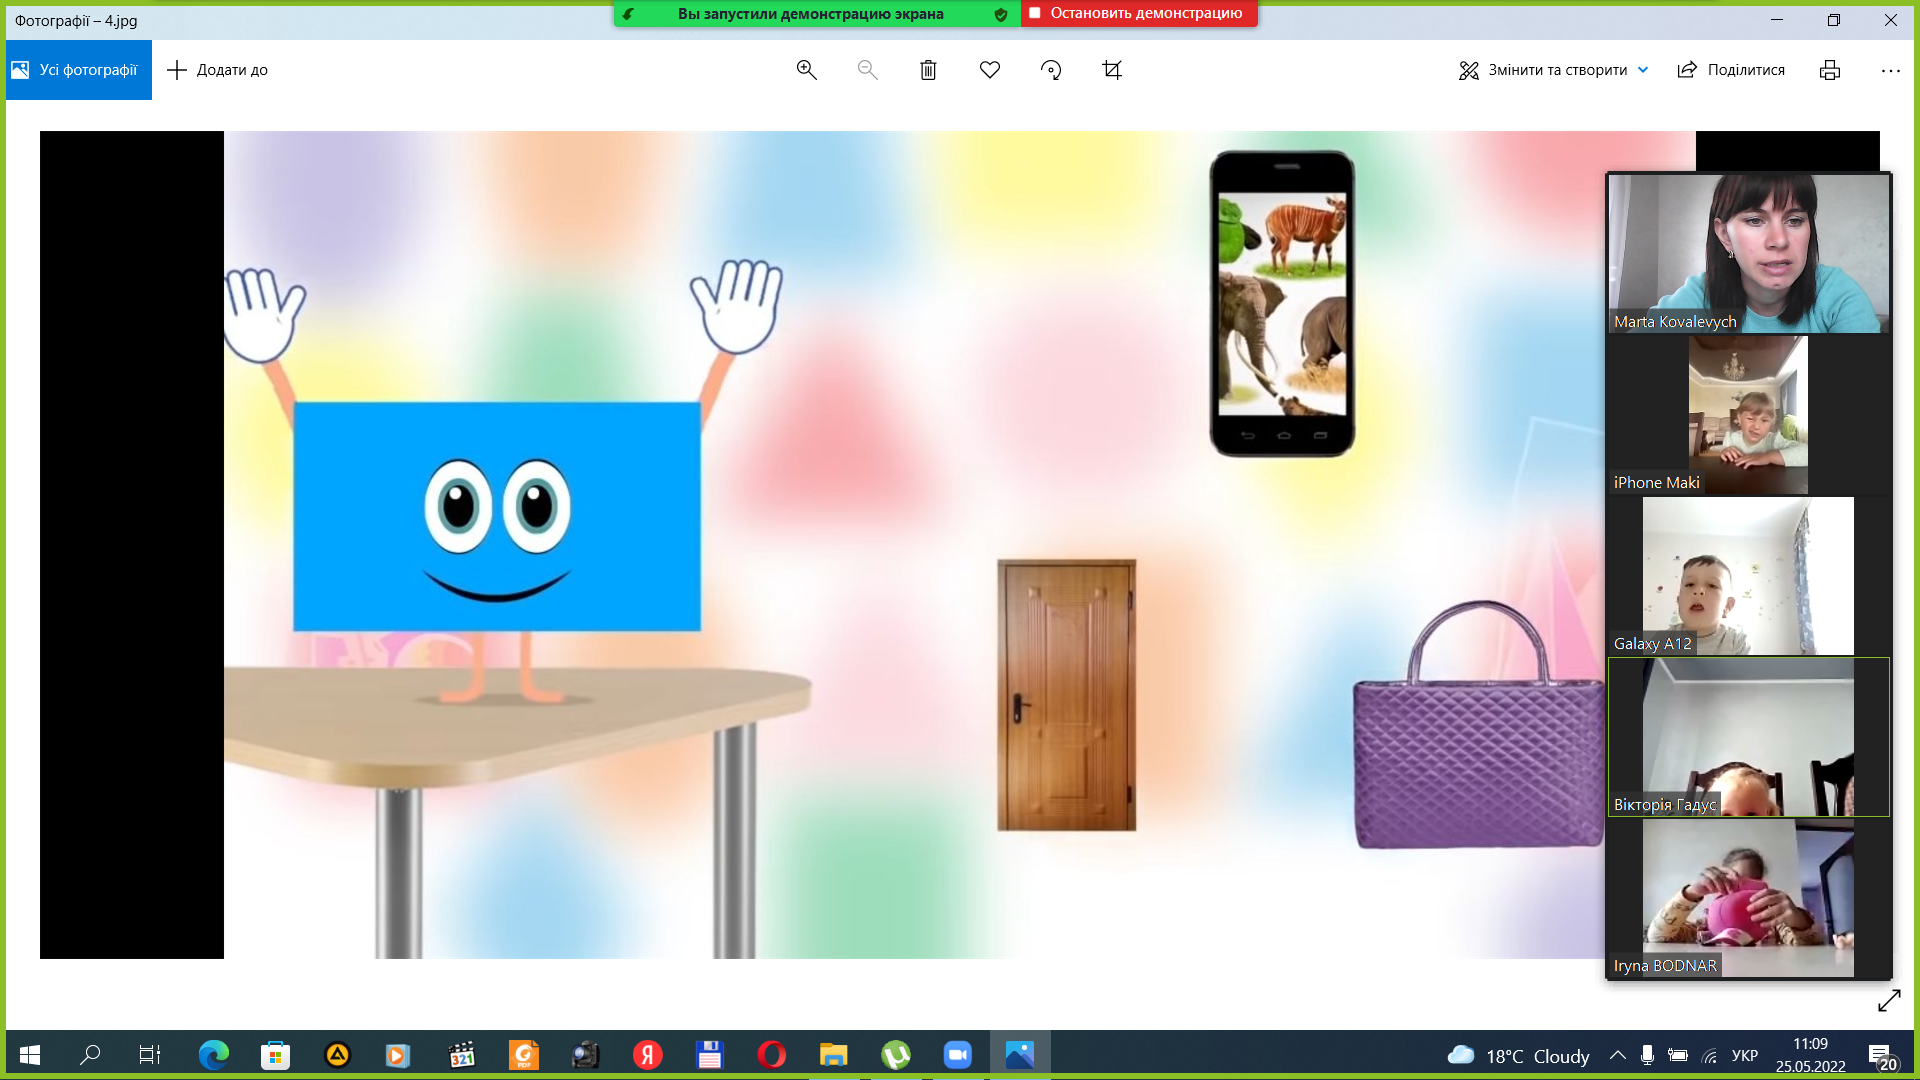Select Marta Kovalevych video thumbnail
The height and width of the screenshot is (1080, 1920).
coord(1749,254)
